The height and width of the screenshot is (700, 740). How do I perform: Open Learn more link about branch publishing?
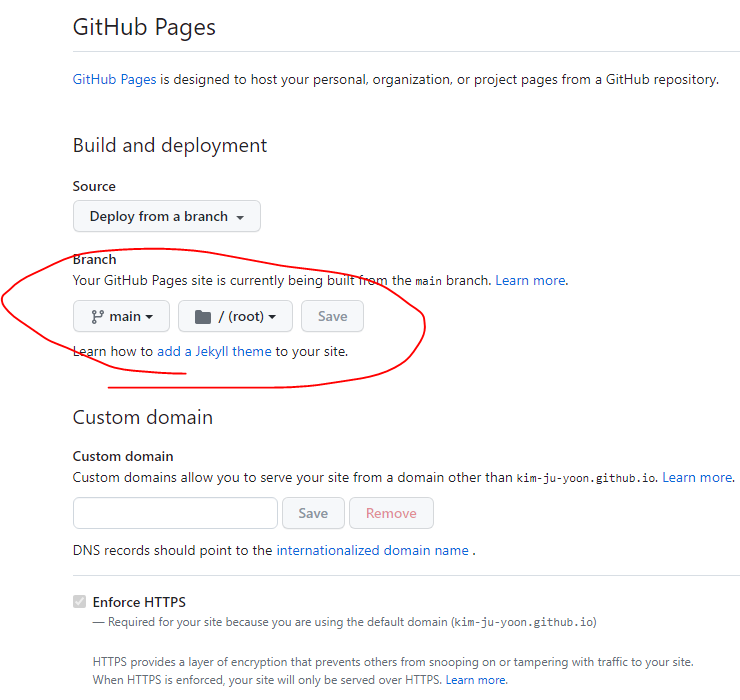531,280
